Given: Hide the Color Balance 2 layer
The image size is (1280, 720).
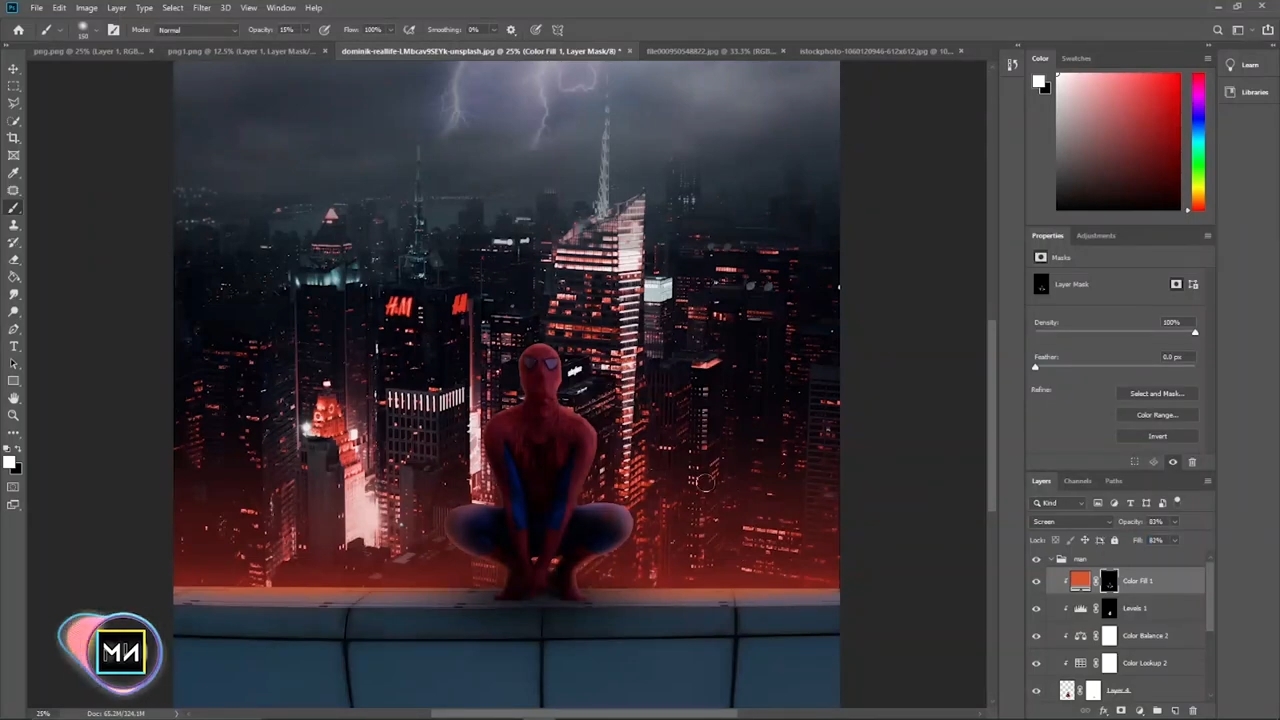Looking at the screenshot, I should coord(1036,636).
